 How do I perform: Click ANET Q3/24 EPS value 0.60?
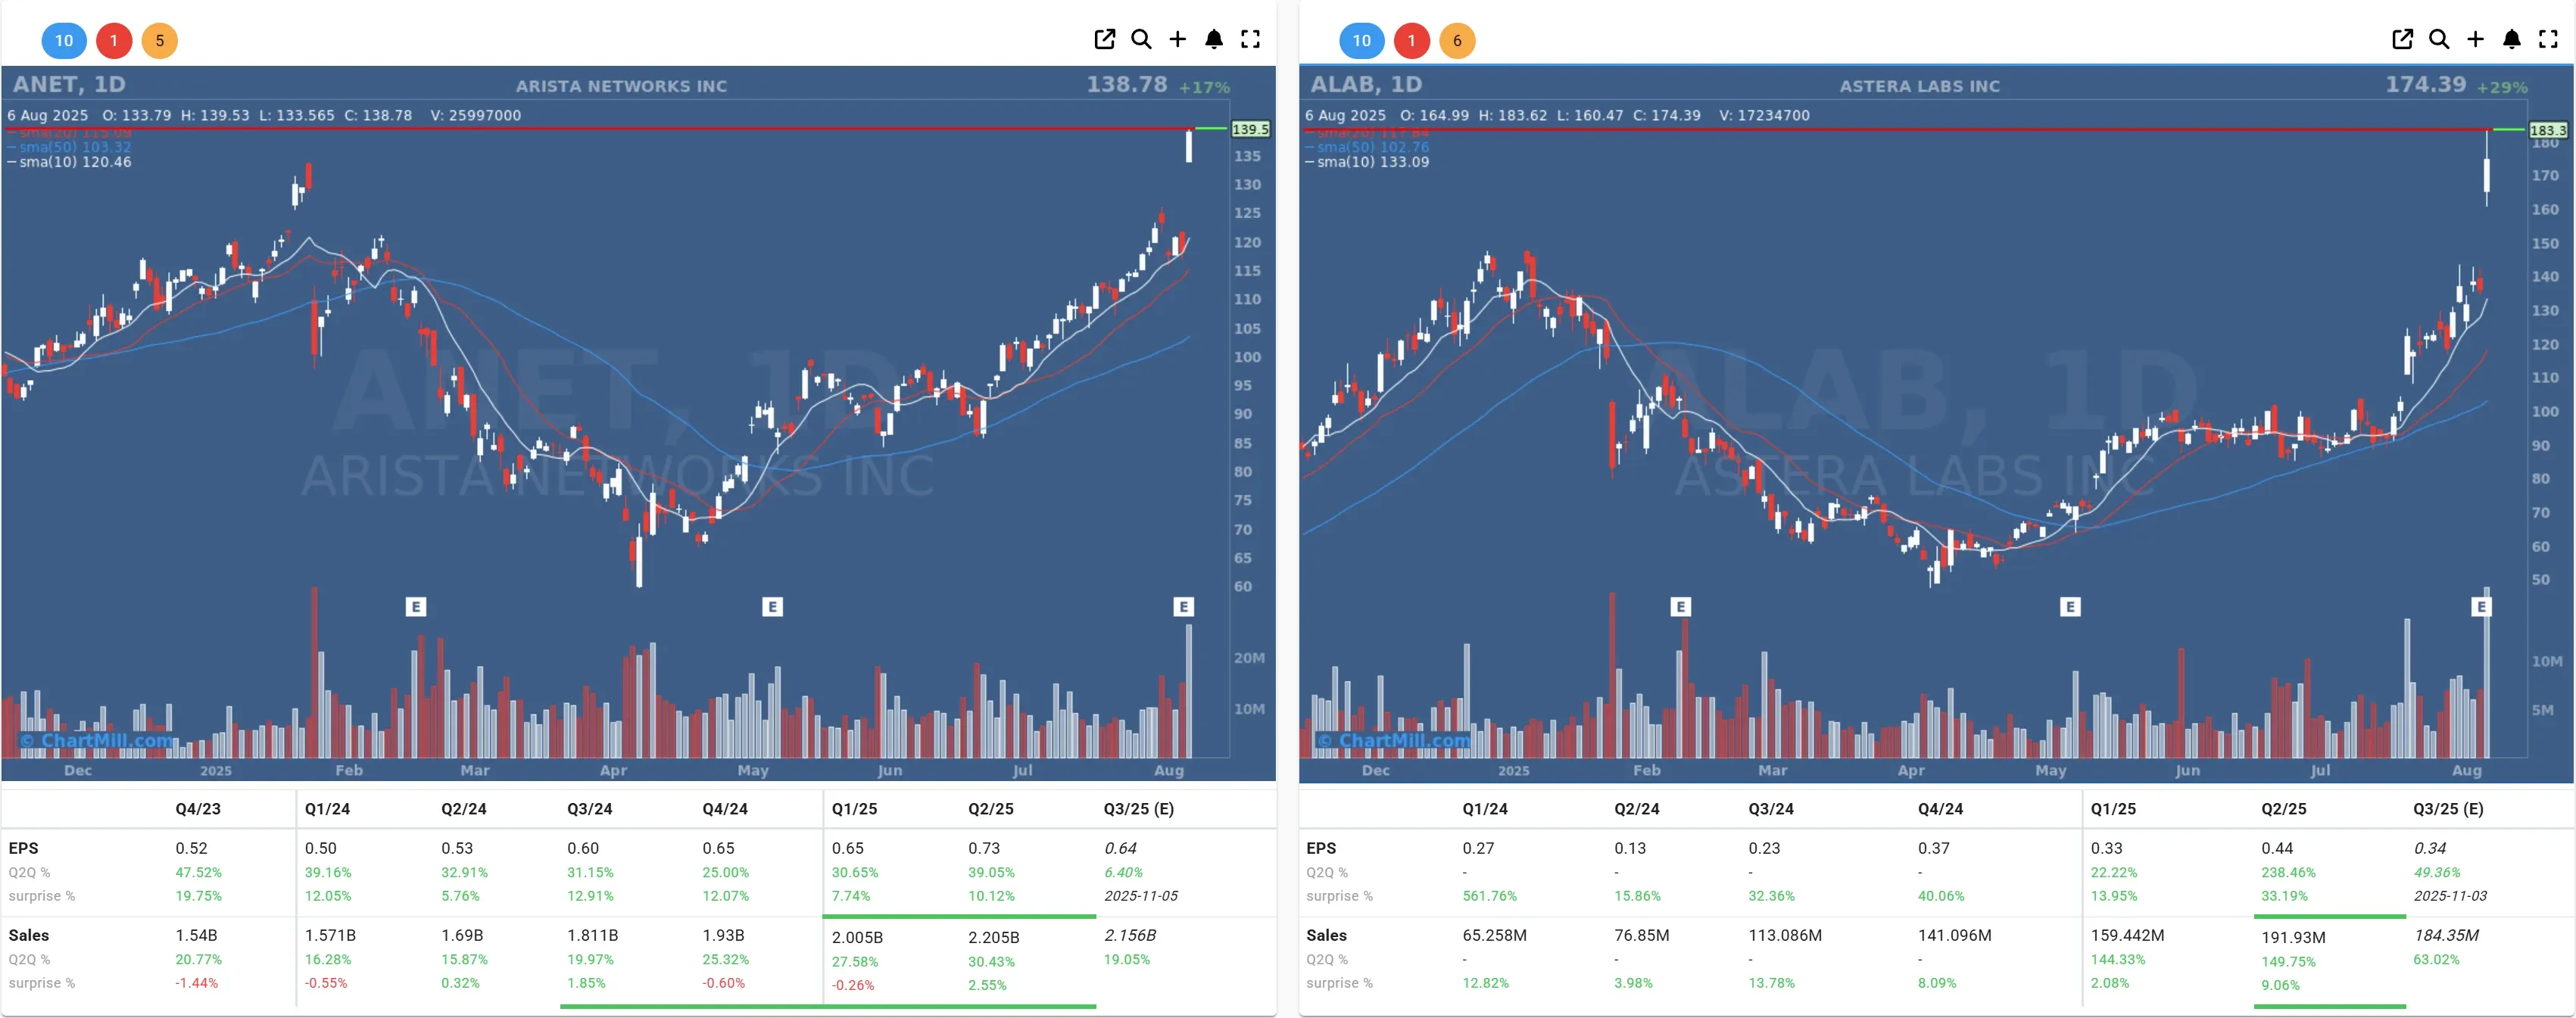(583, 848)
